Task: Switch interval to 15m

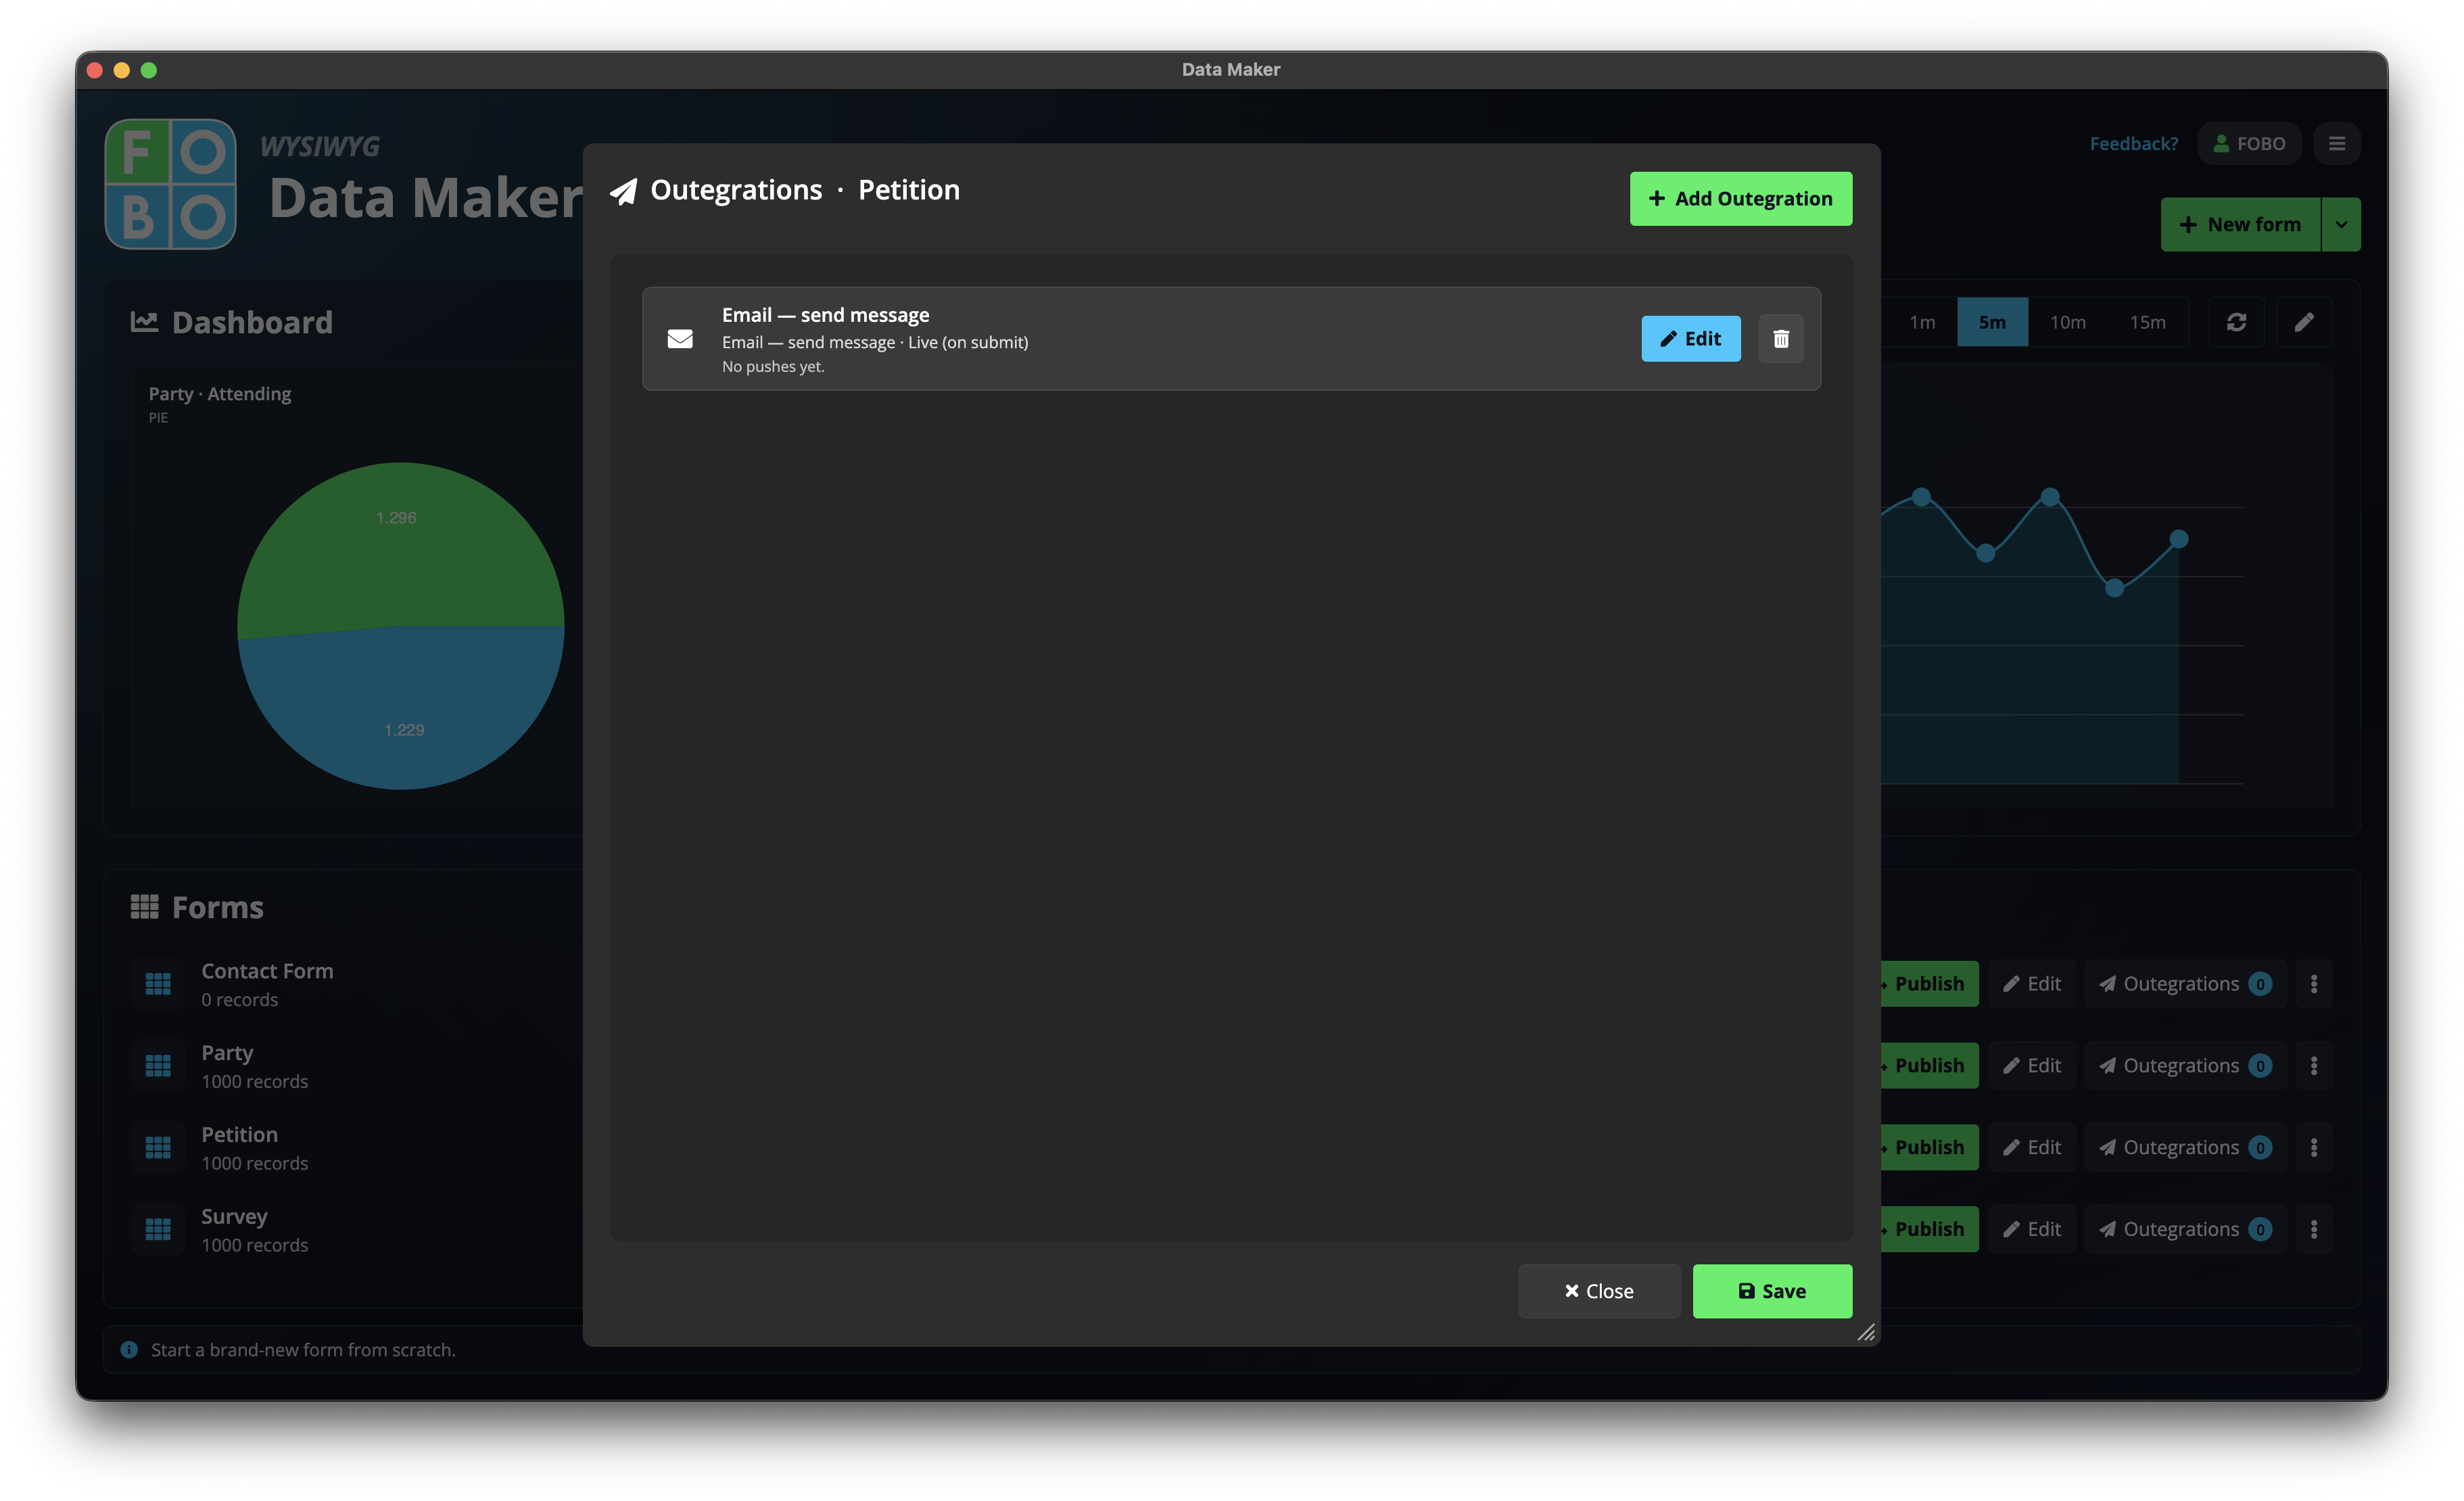Action: (x=2148, y=322)
